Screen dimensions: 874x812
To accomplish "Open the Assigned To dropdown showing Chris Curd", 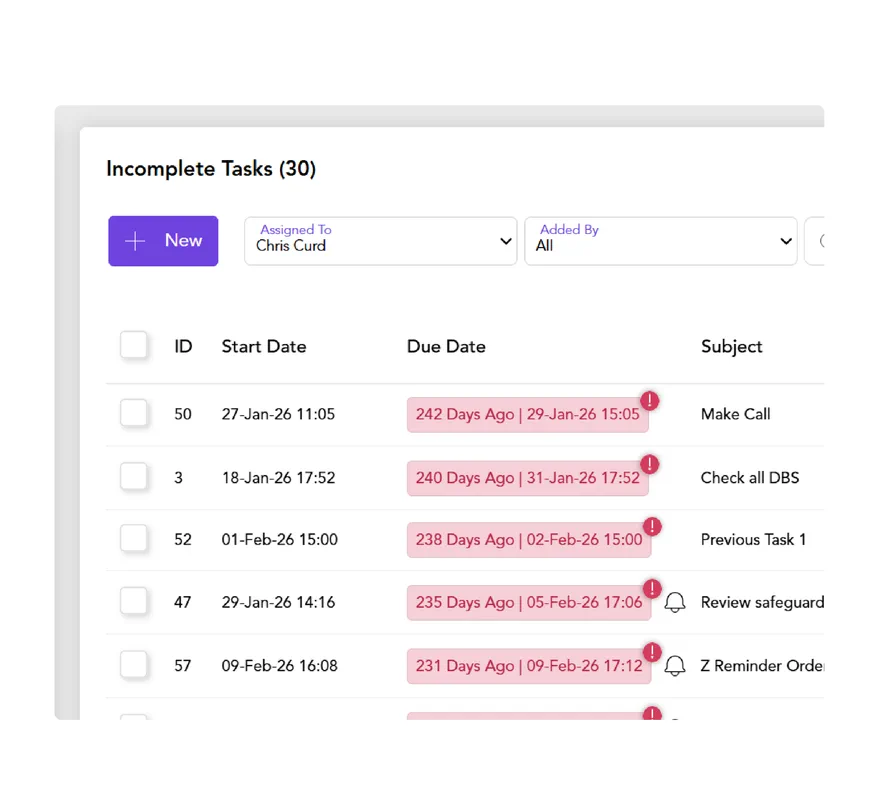I will pos(381,241).
